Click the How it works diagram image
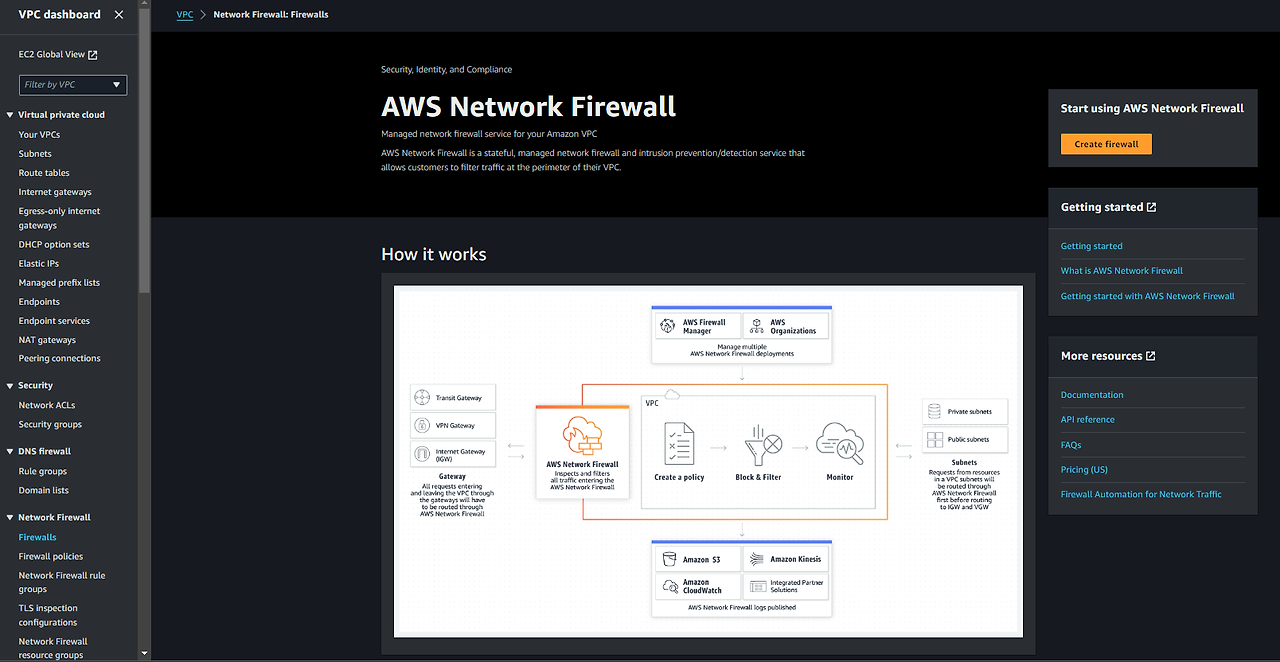Screen dimensions: 1280x662 [x=708, y=461]
